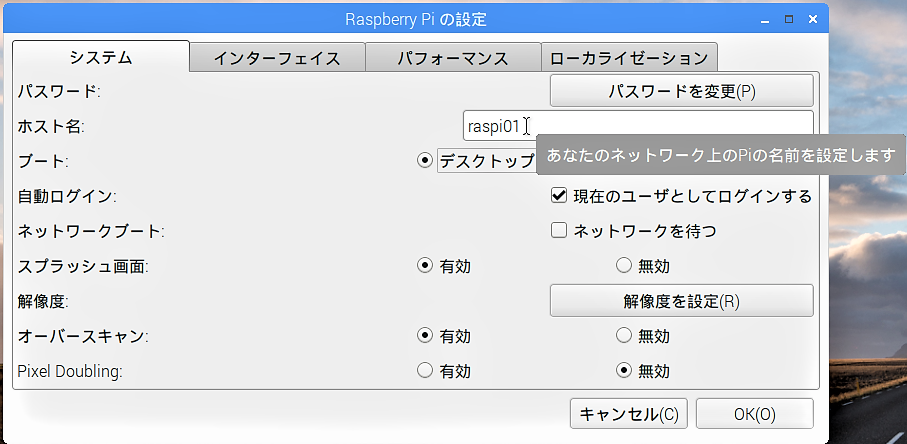Minimize the Raspberry Pi の設定 window
This screenshot has height=444, width=907.
point(765,20)
